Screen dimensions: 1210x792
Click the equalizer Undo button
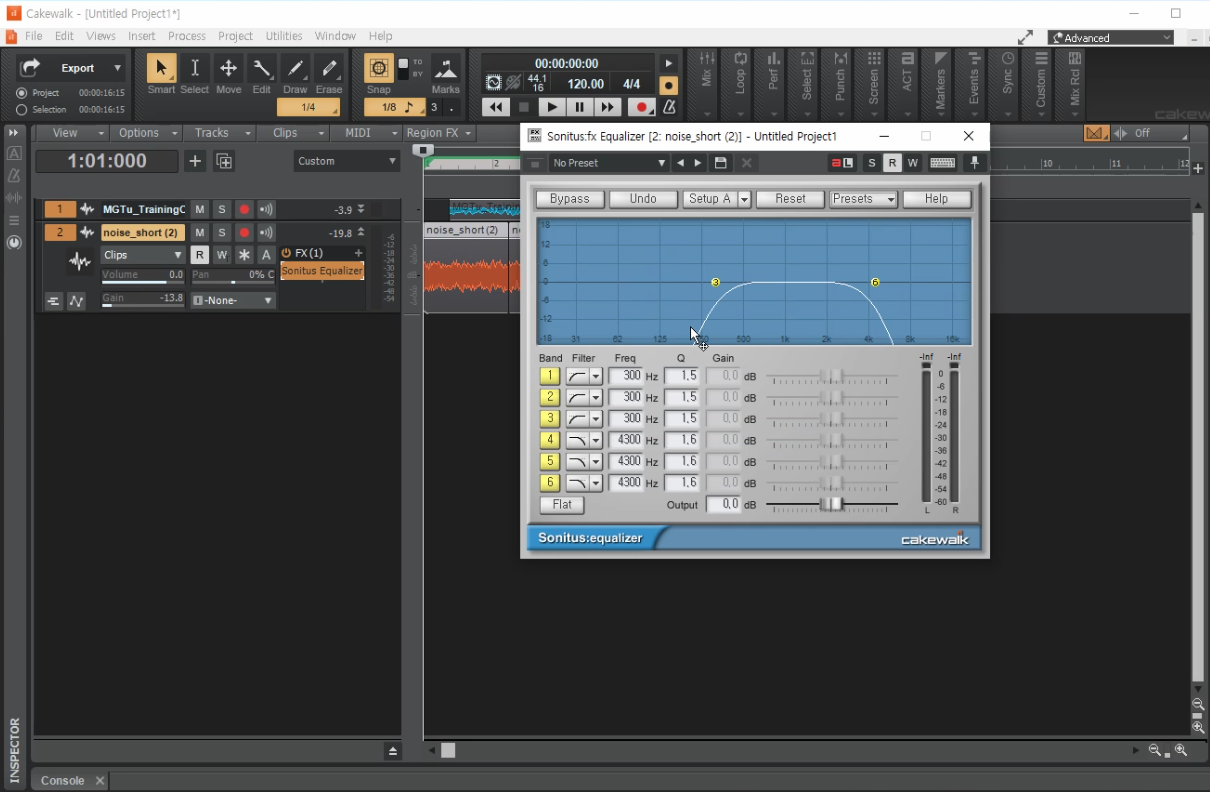[x=643, y=199]
